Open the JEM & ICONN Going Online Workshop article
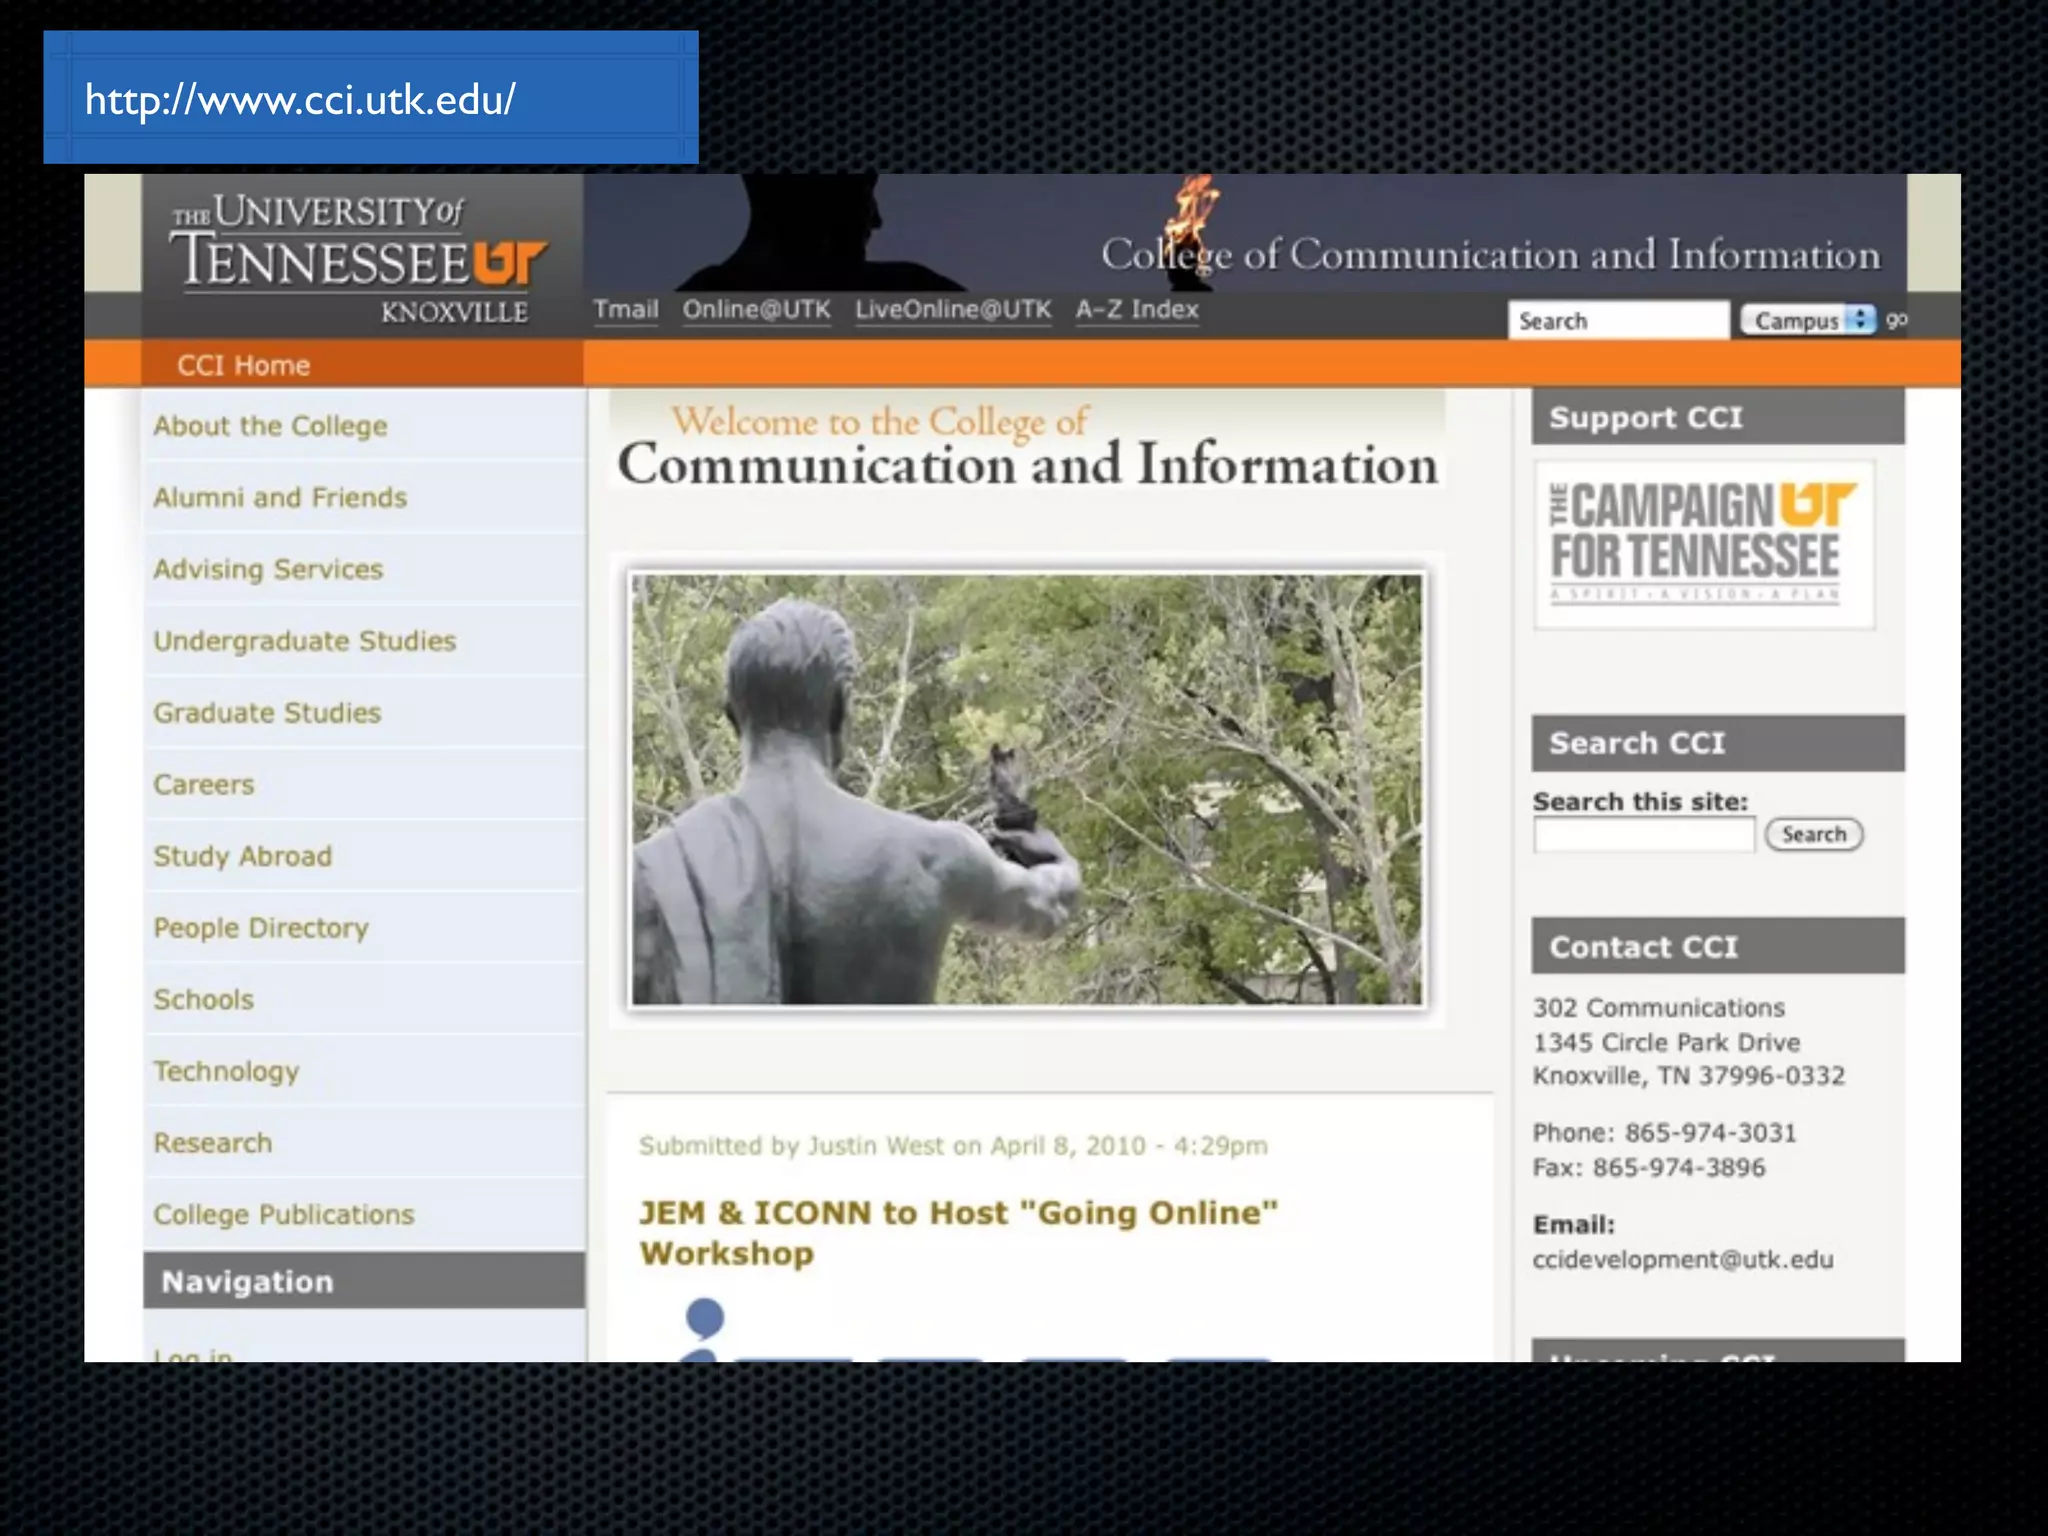The height and width of the screenshot is (1536, 2048). pyautogui.click(x=958, y=1233)
